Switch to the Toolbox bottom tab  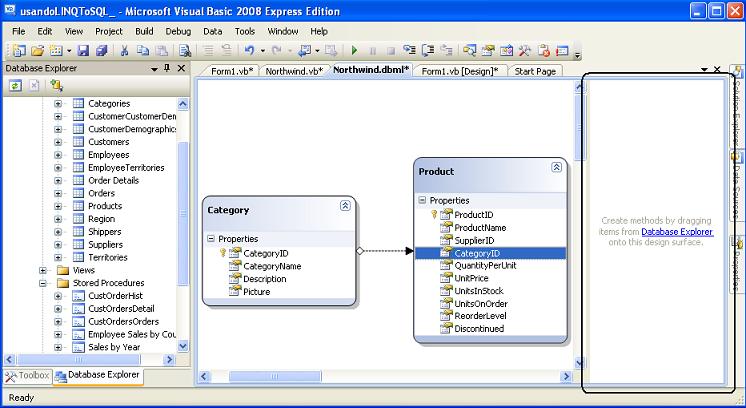27,376
